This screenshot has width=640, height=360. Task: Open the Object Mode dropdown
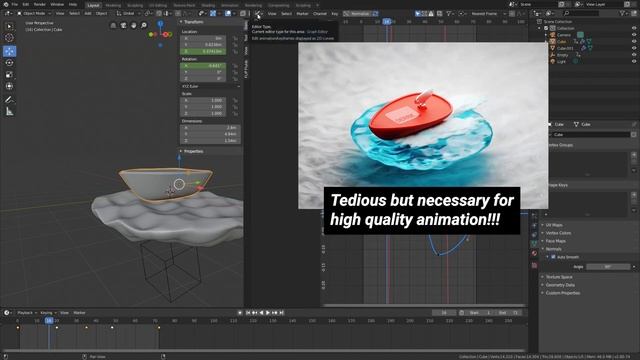pos(34,13)
